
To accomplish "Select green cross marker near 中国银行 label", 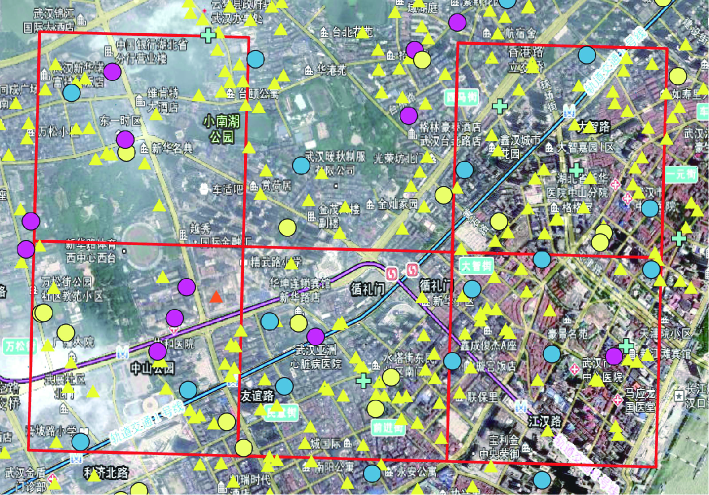I will (208, 35).
